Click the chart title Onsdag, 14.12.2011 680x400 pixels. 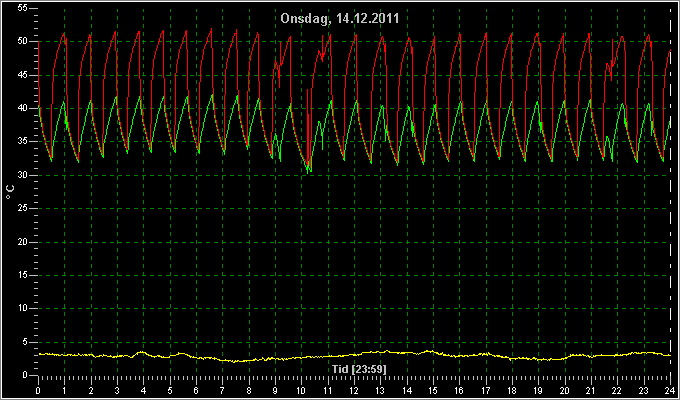pyautogui.click(x=340, y=19)
